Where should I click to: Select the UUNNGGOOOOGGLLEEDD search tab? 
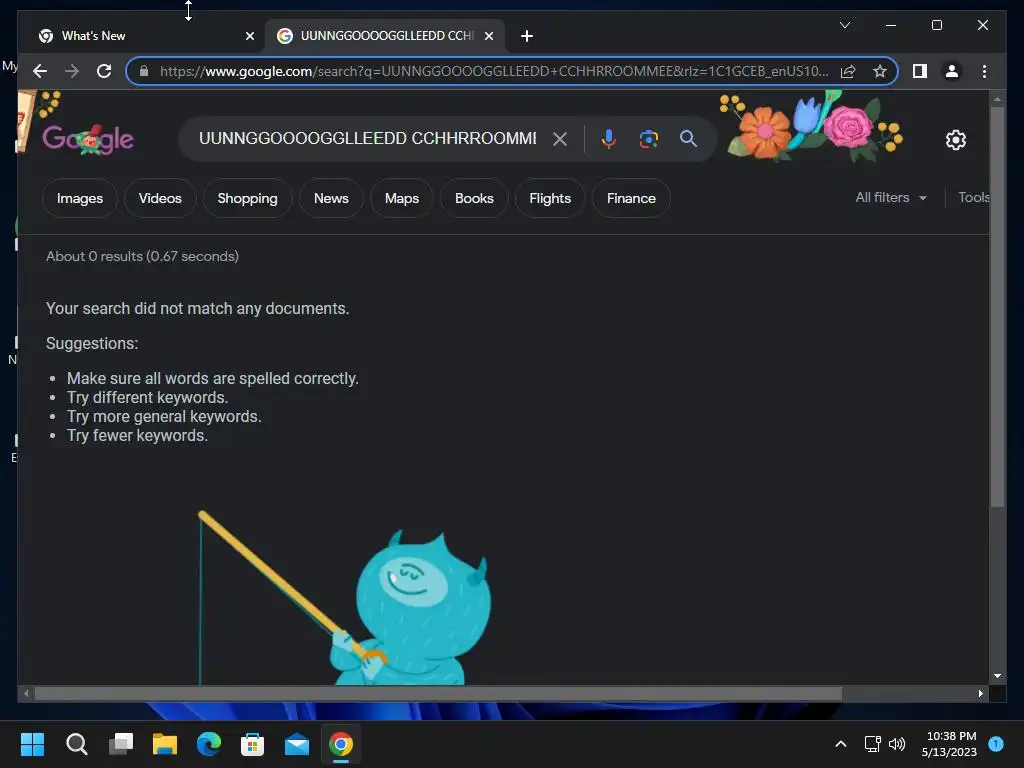pyautogui.click(x=384, y=36)
